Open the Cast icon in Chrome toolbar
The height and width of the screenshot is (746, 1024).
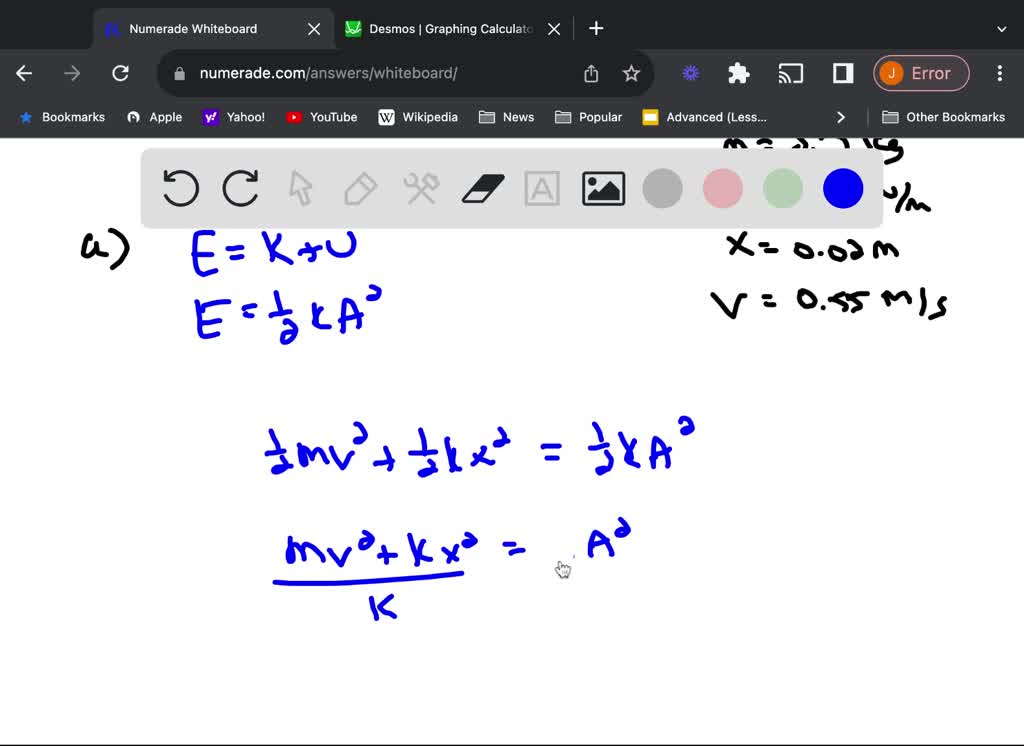tap(791, 73)
